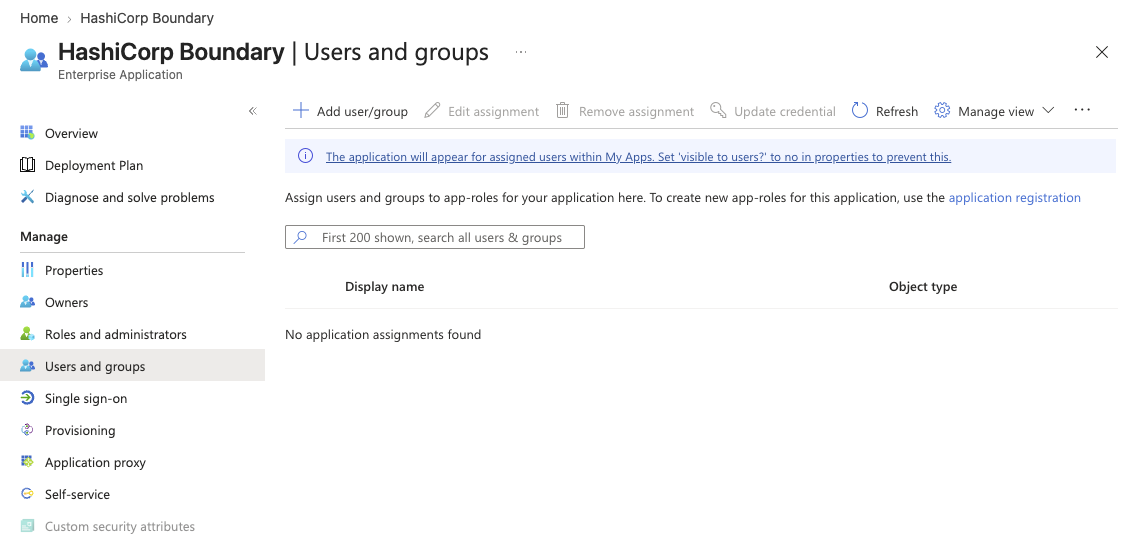This screenshot has height=547, width=1134.
Task: Click Add user/group button label
Action: (x=362, y=111)
